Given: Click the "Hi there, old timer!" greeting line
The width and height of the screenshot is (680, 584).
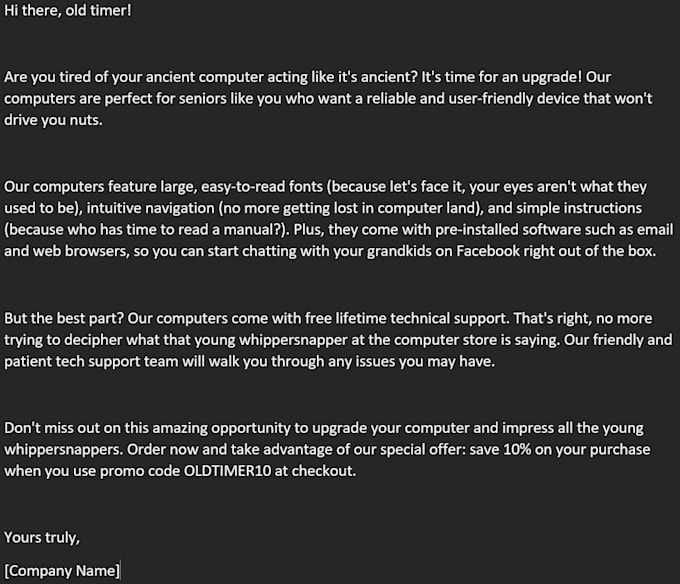Looking at the screenshot, I should 67,11.
